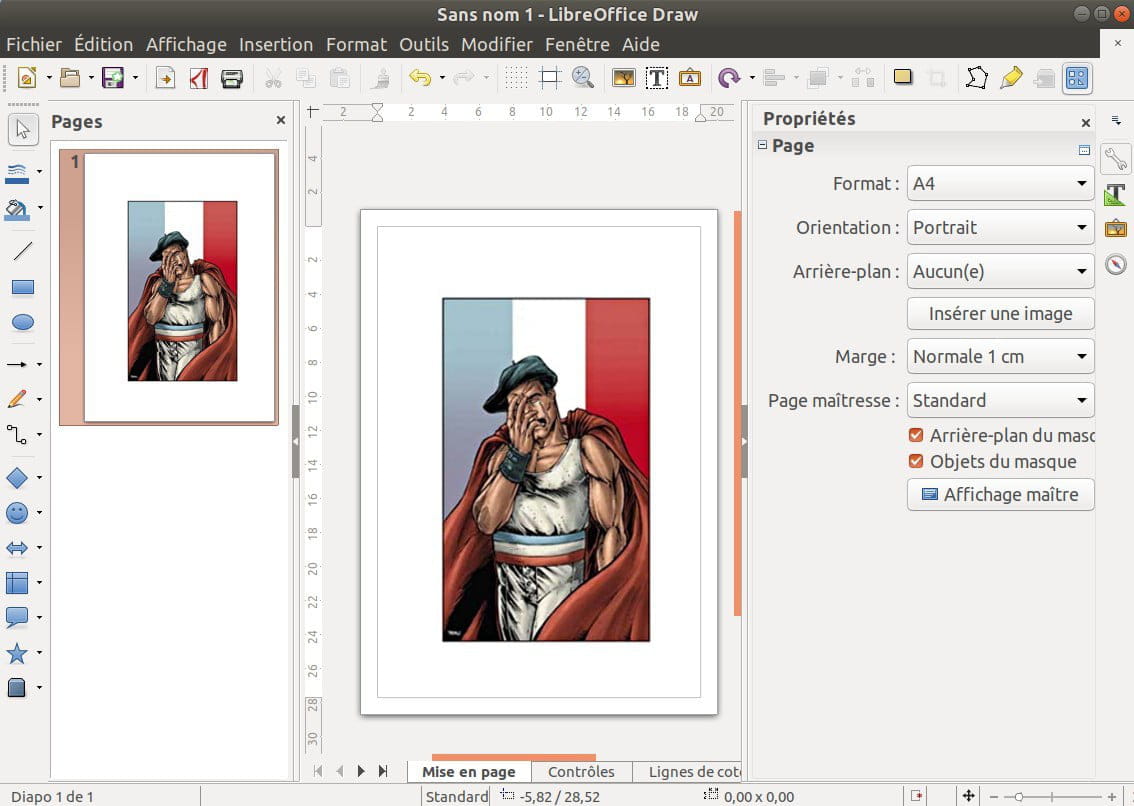
Task: Select page 1 thumbnail in Pages panel
Action: click(x=169, y=287)
